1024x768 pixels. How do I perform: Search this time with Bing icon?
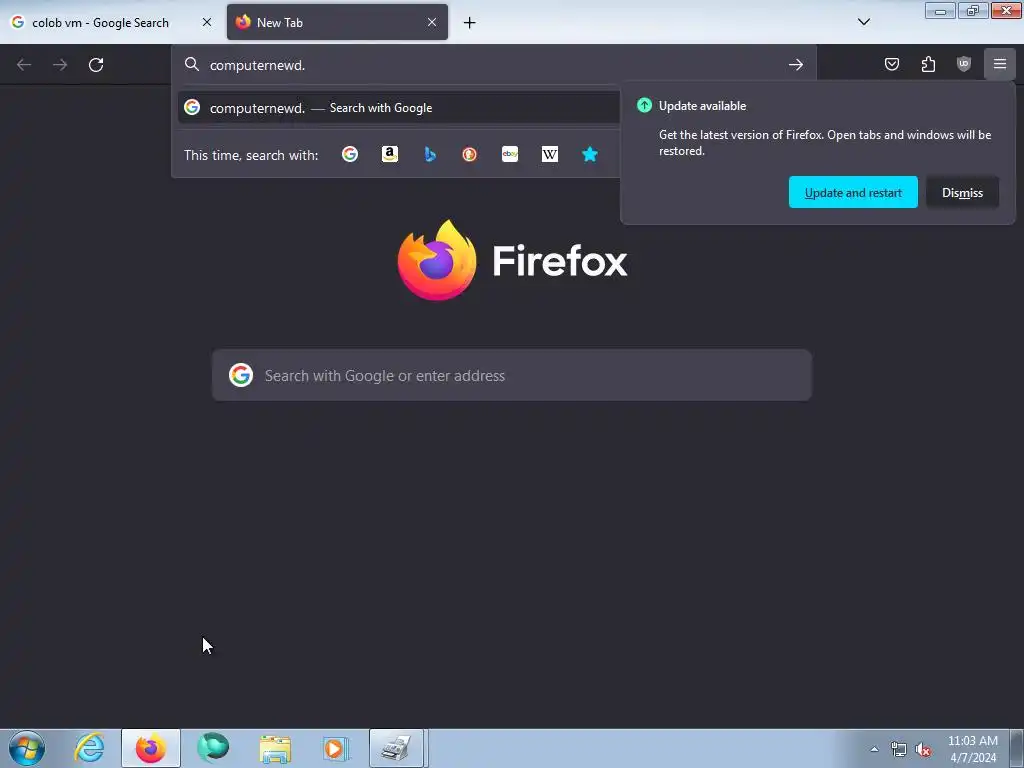click(430, 154)
